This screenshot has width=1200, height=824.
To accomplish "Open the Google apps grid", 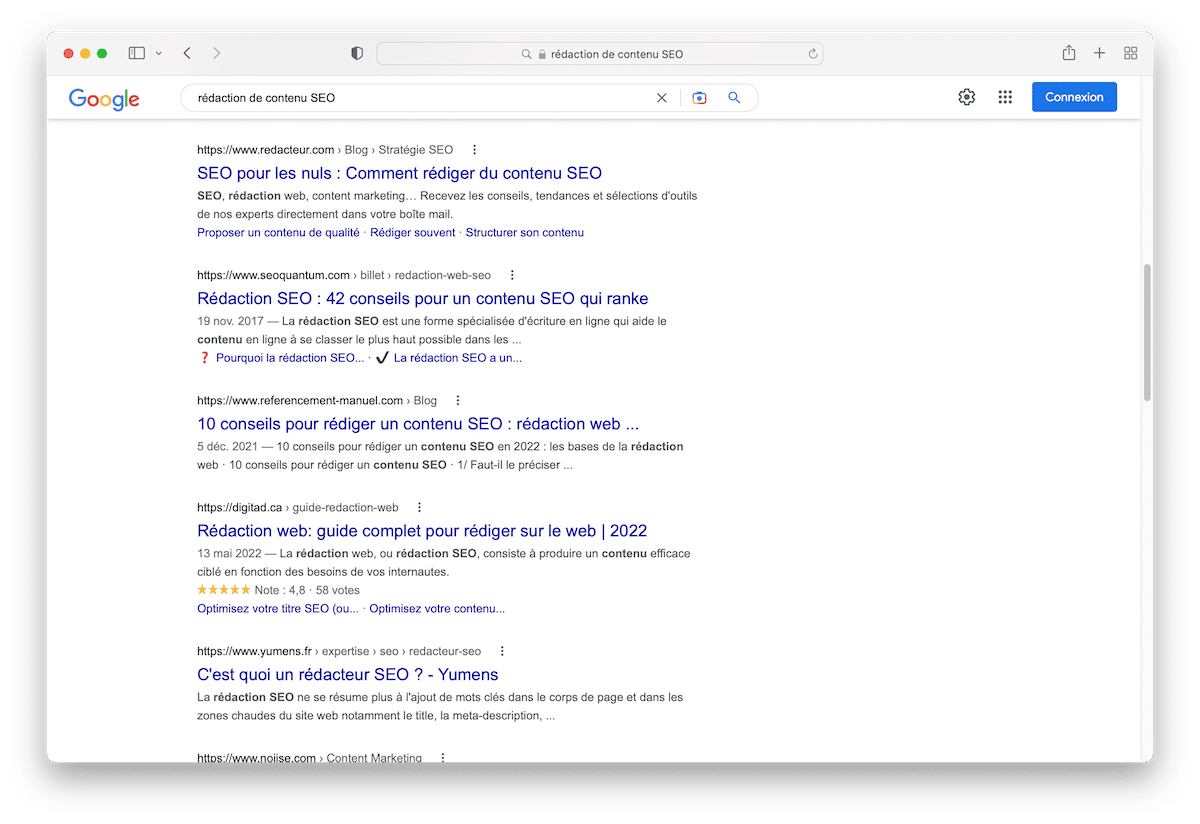I will pos(1005,97).
